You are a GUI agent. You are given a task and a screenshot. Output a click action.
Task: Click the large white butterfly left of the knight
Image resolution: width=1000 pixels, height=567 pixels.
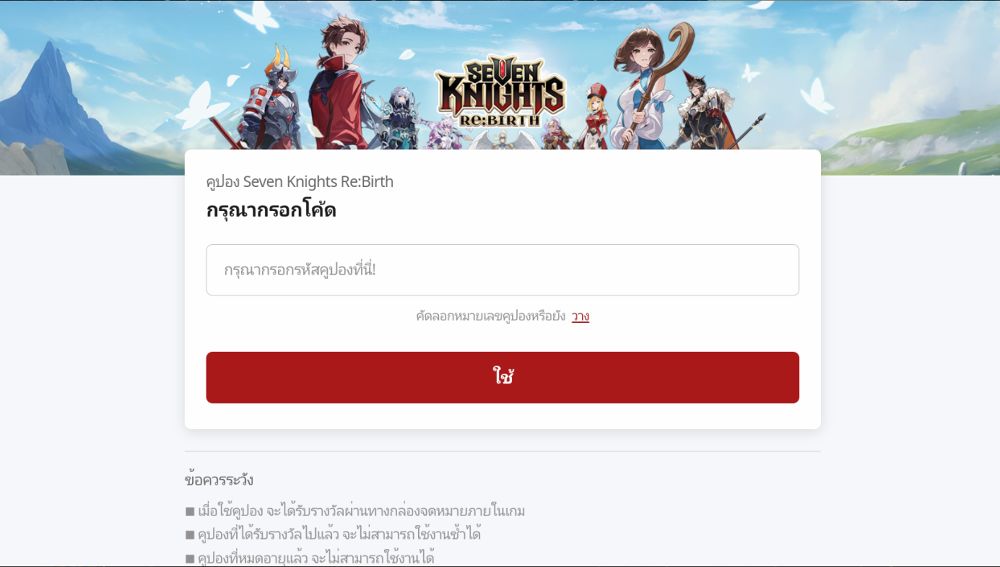pos(202,107)
